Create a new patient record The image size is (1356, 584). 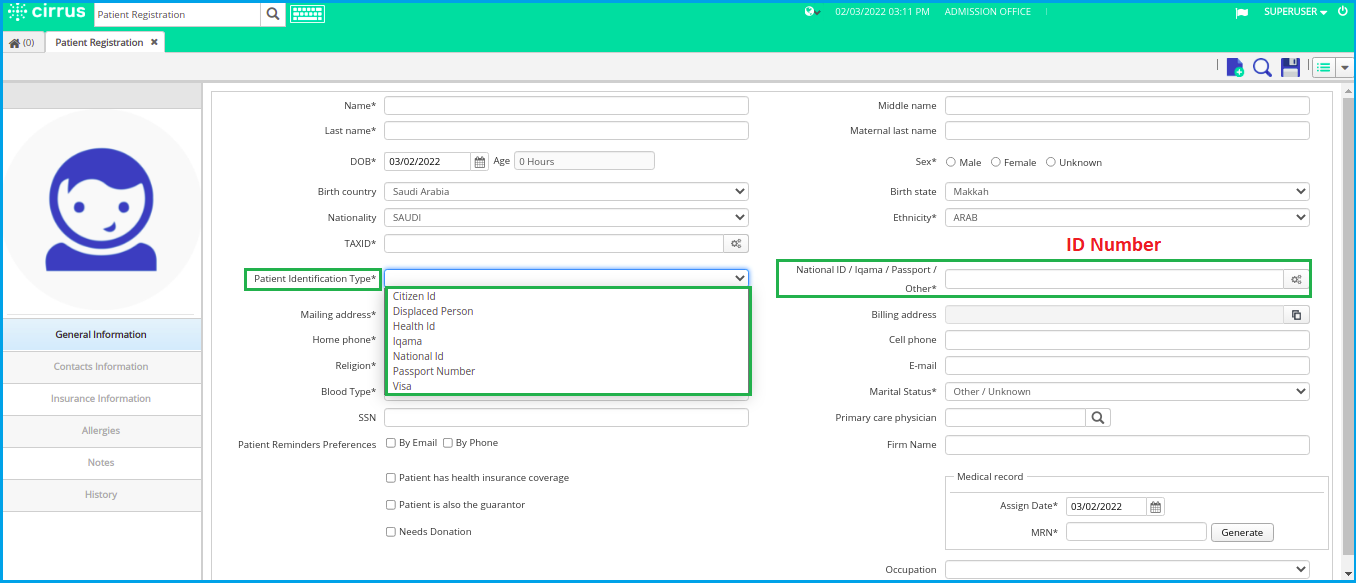coord(1234,67)
